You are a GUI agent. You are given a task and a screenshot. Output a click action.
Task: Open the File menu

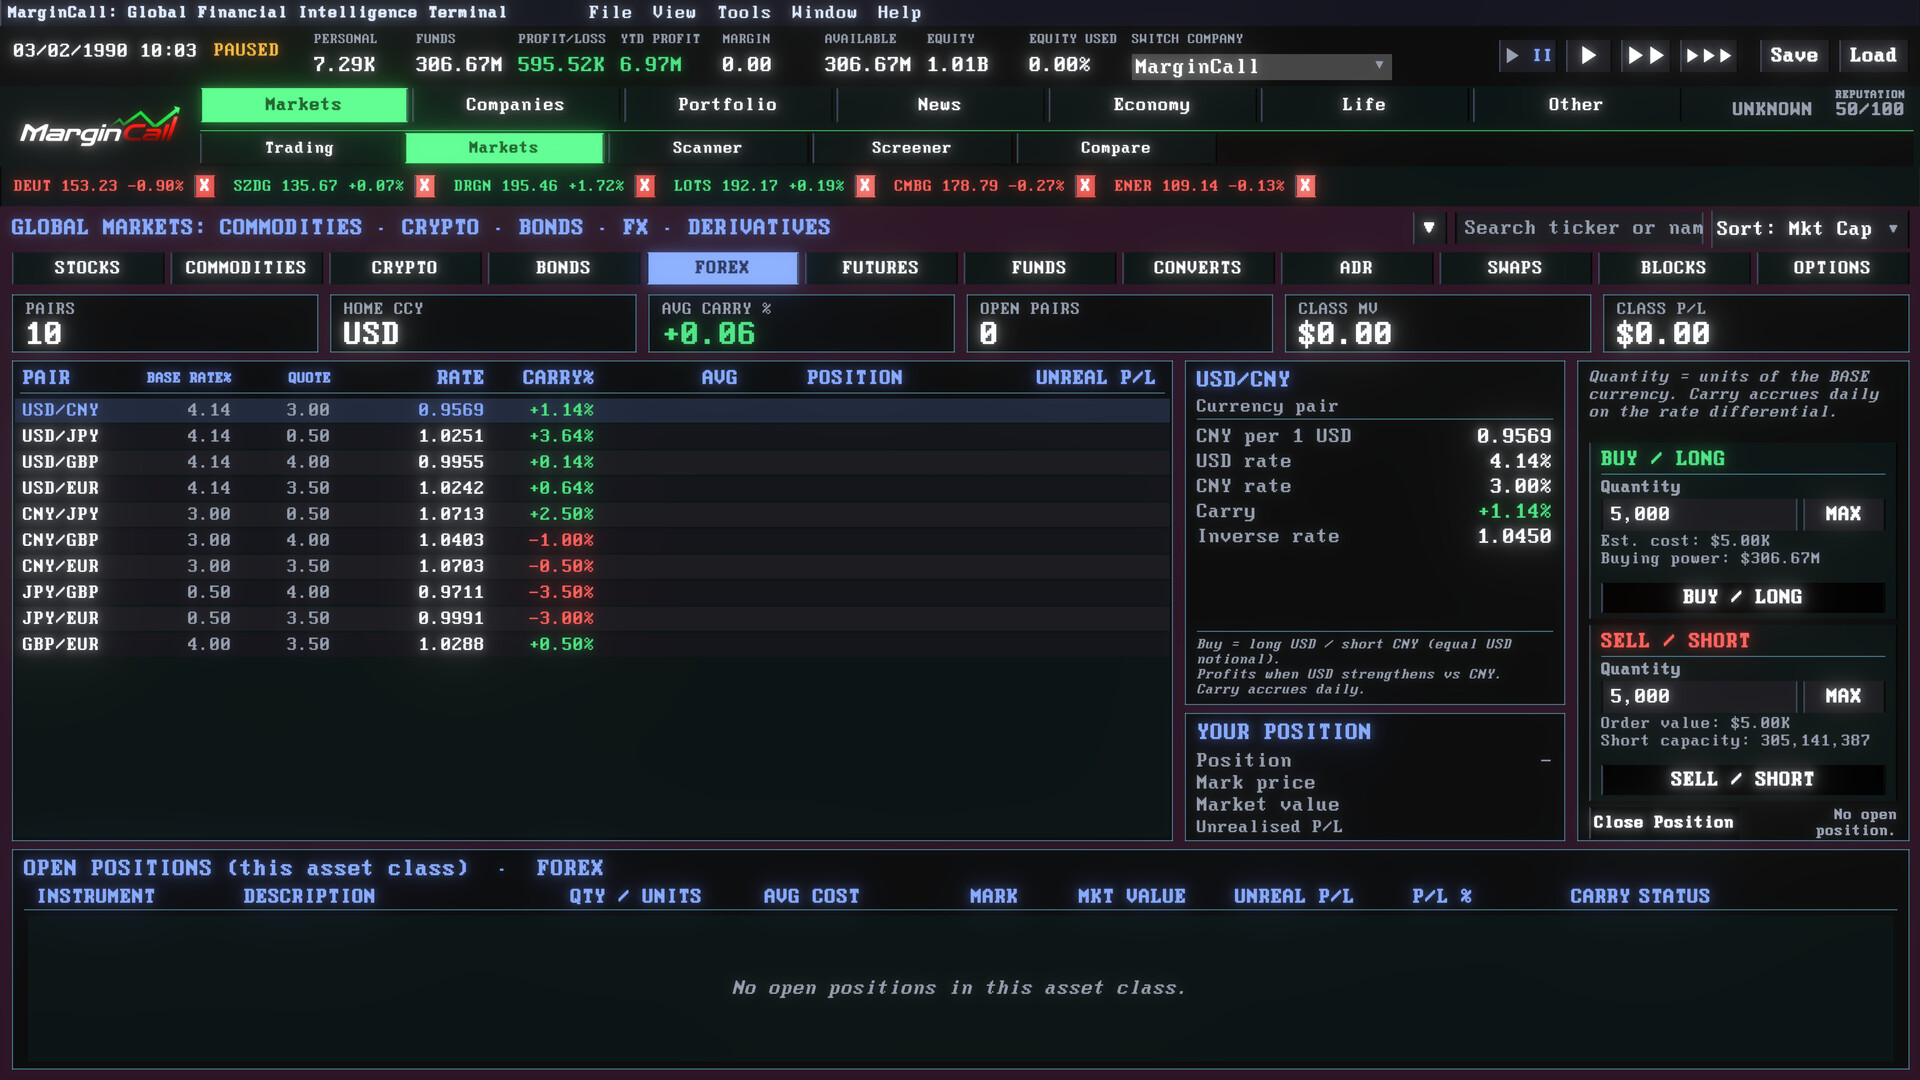point(610,12)
